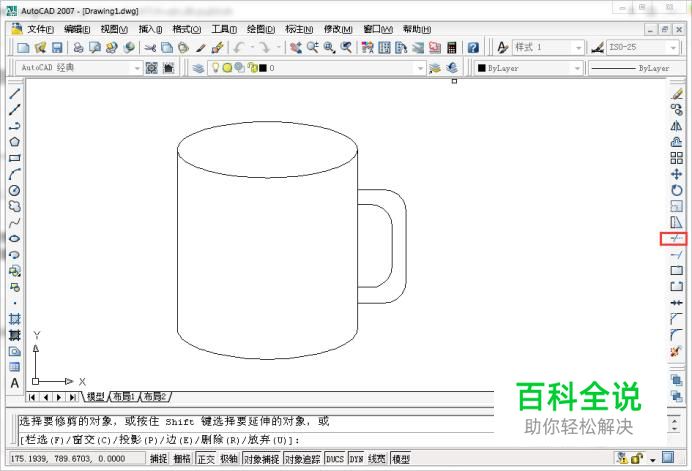
Task: Click the command line input area
Action: pyautogui.click(x=256, y=440)
